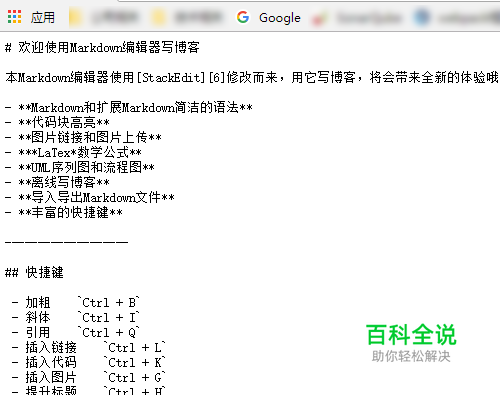This screenshot has height=395, width=500.
Task: Open the Google bookmark in the bookmarks bar
Action: click(x=268, y=17)
